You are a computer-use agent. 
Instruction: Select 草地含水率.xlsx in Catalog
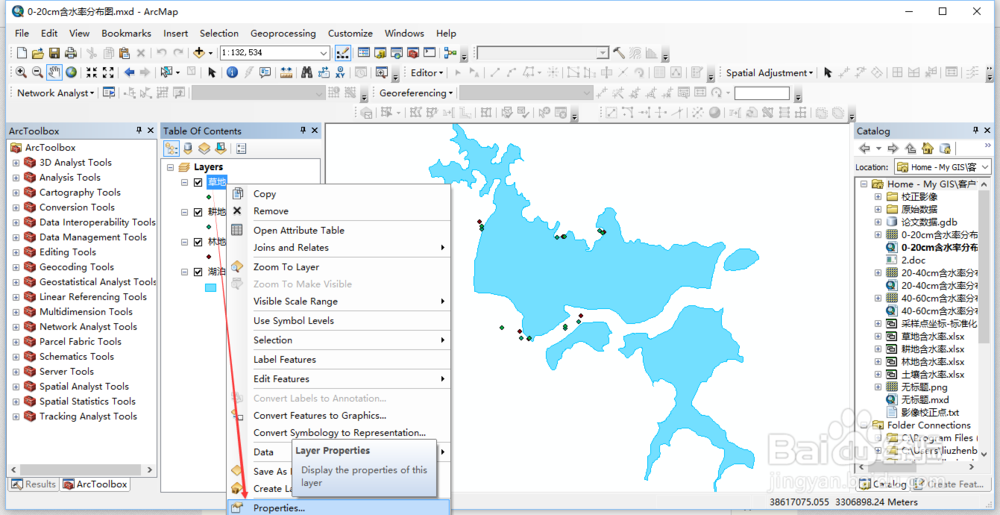coord(932,337)
